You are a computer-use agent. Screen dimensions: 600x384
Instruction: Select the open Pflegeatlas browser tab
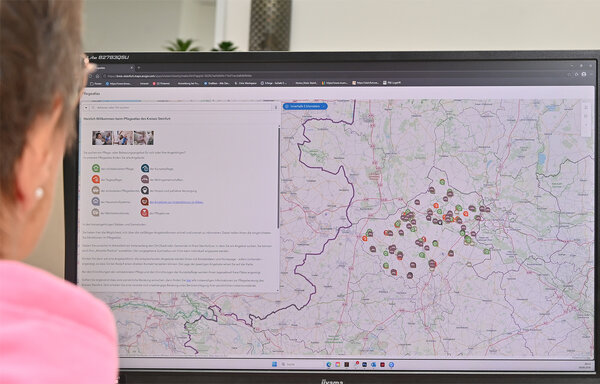111,68
